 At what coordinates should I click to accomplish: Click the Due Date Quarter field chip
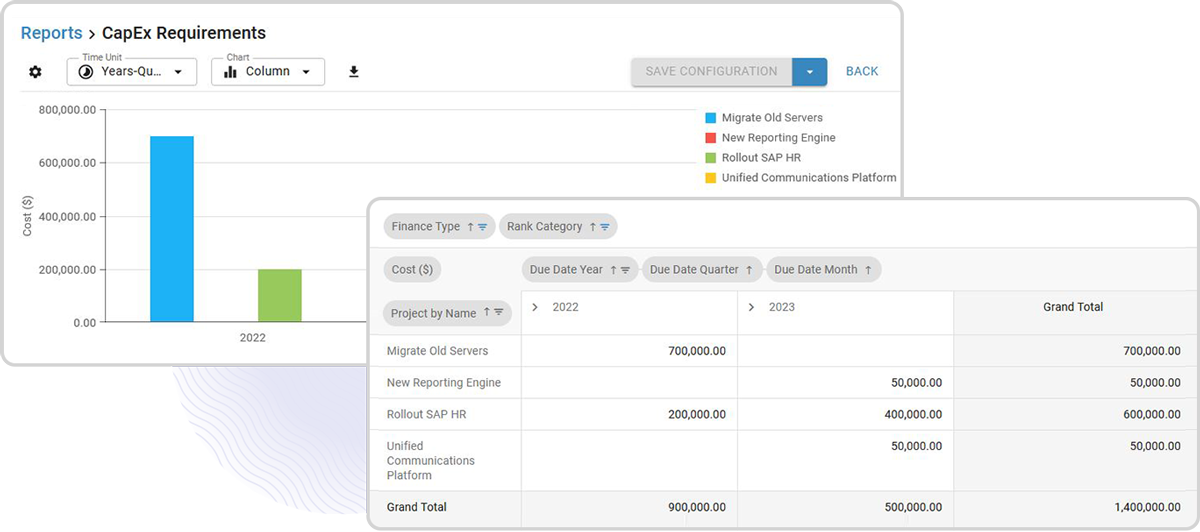point(702,270)
